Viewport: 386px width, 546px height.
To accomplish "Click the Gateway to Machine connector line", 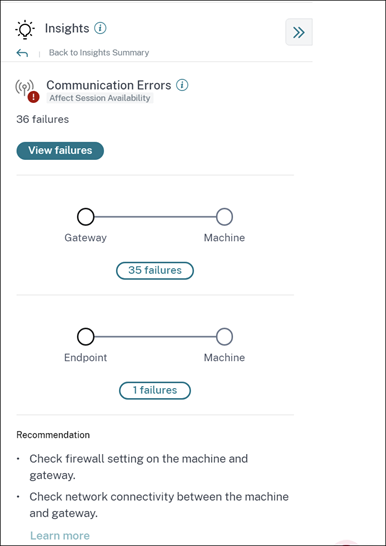I will click(155, 217).
